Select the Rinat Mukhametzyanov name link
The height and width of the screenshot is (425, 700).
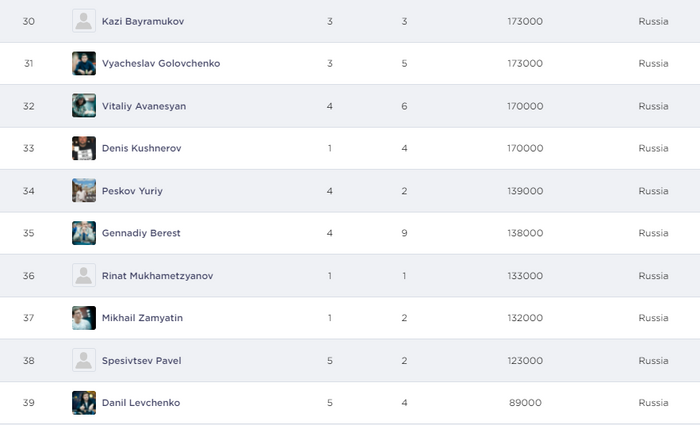click(158, 276)
